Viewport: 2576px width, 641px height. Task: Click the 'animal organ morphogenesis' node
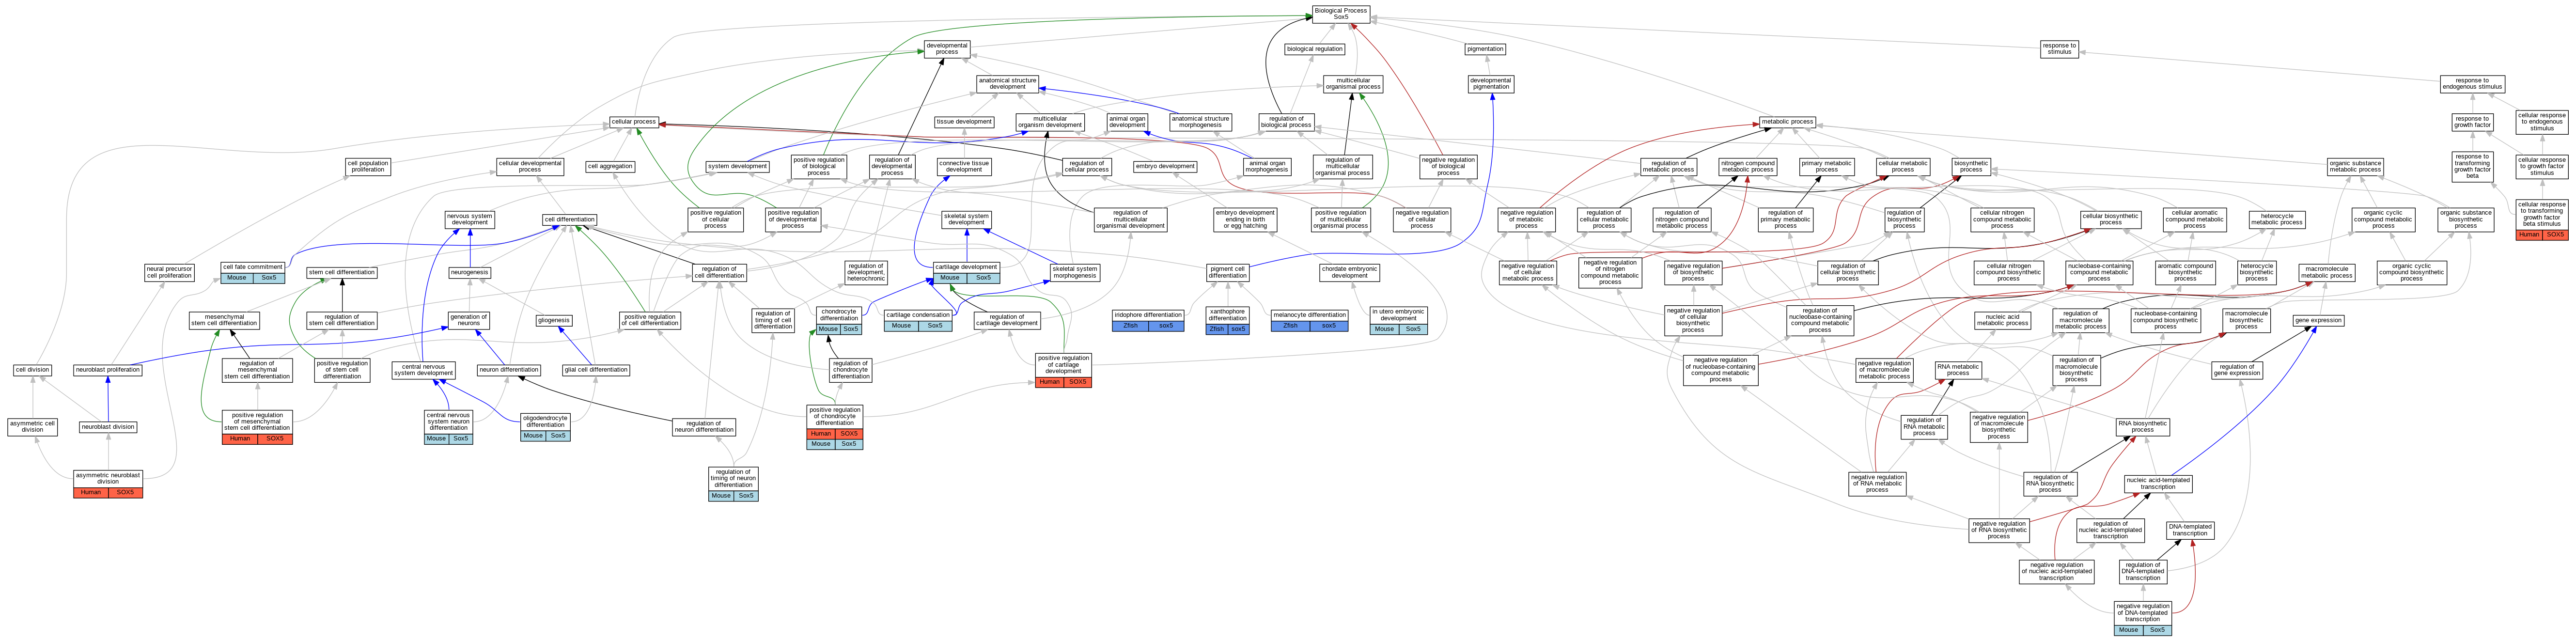tap(1267, 167)
